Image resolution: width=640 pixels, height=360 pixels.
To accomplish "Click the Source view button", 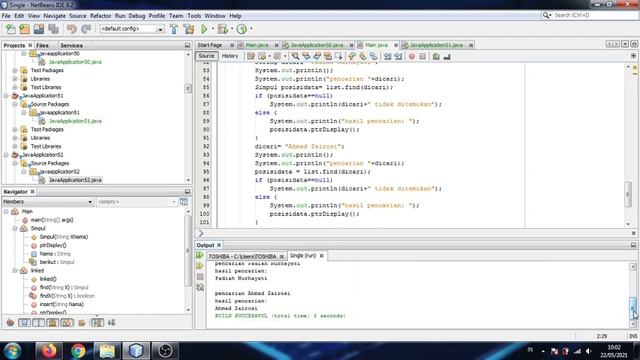I will [207, 56].
